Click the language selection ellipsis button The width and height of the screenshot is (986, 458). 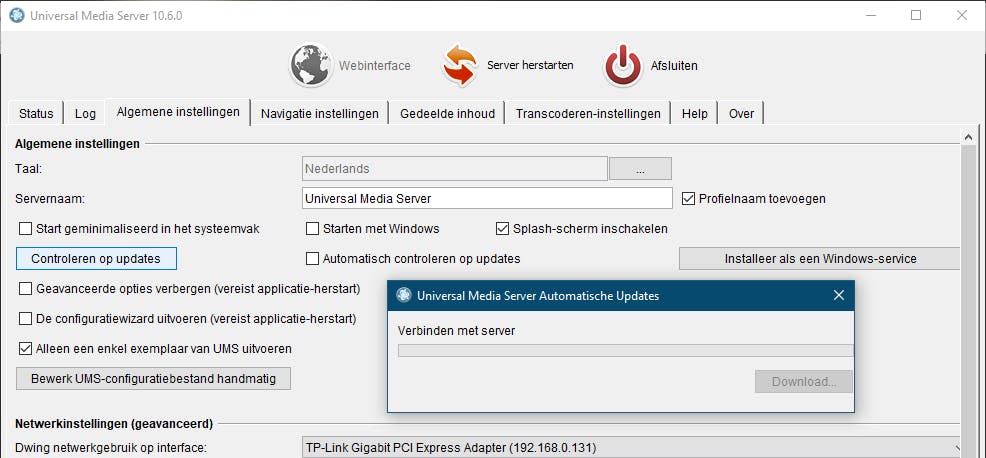[640, 169]
